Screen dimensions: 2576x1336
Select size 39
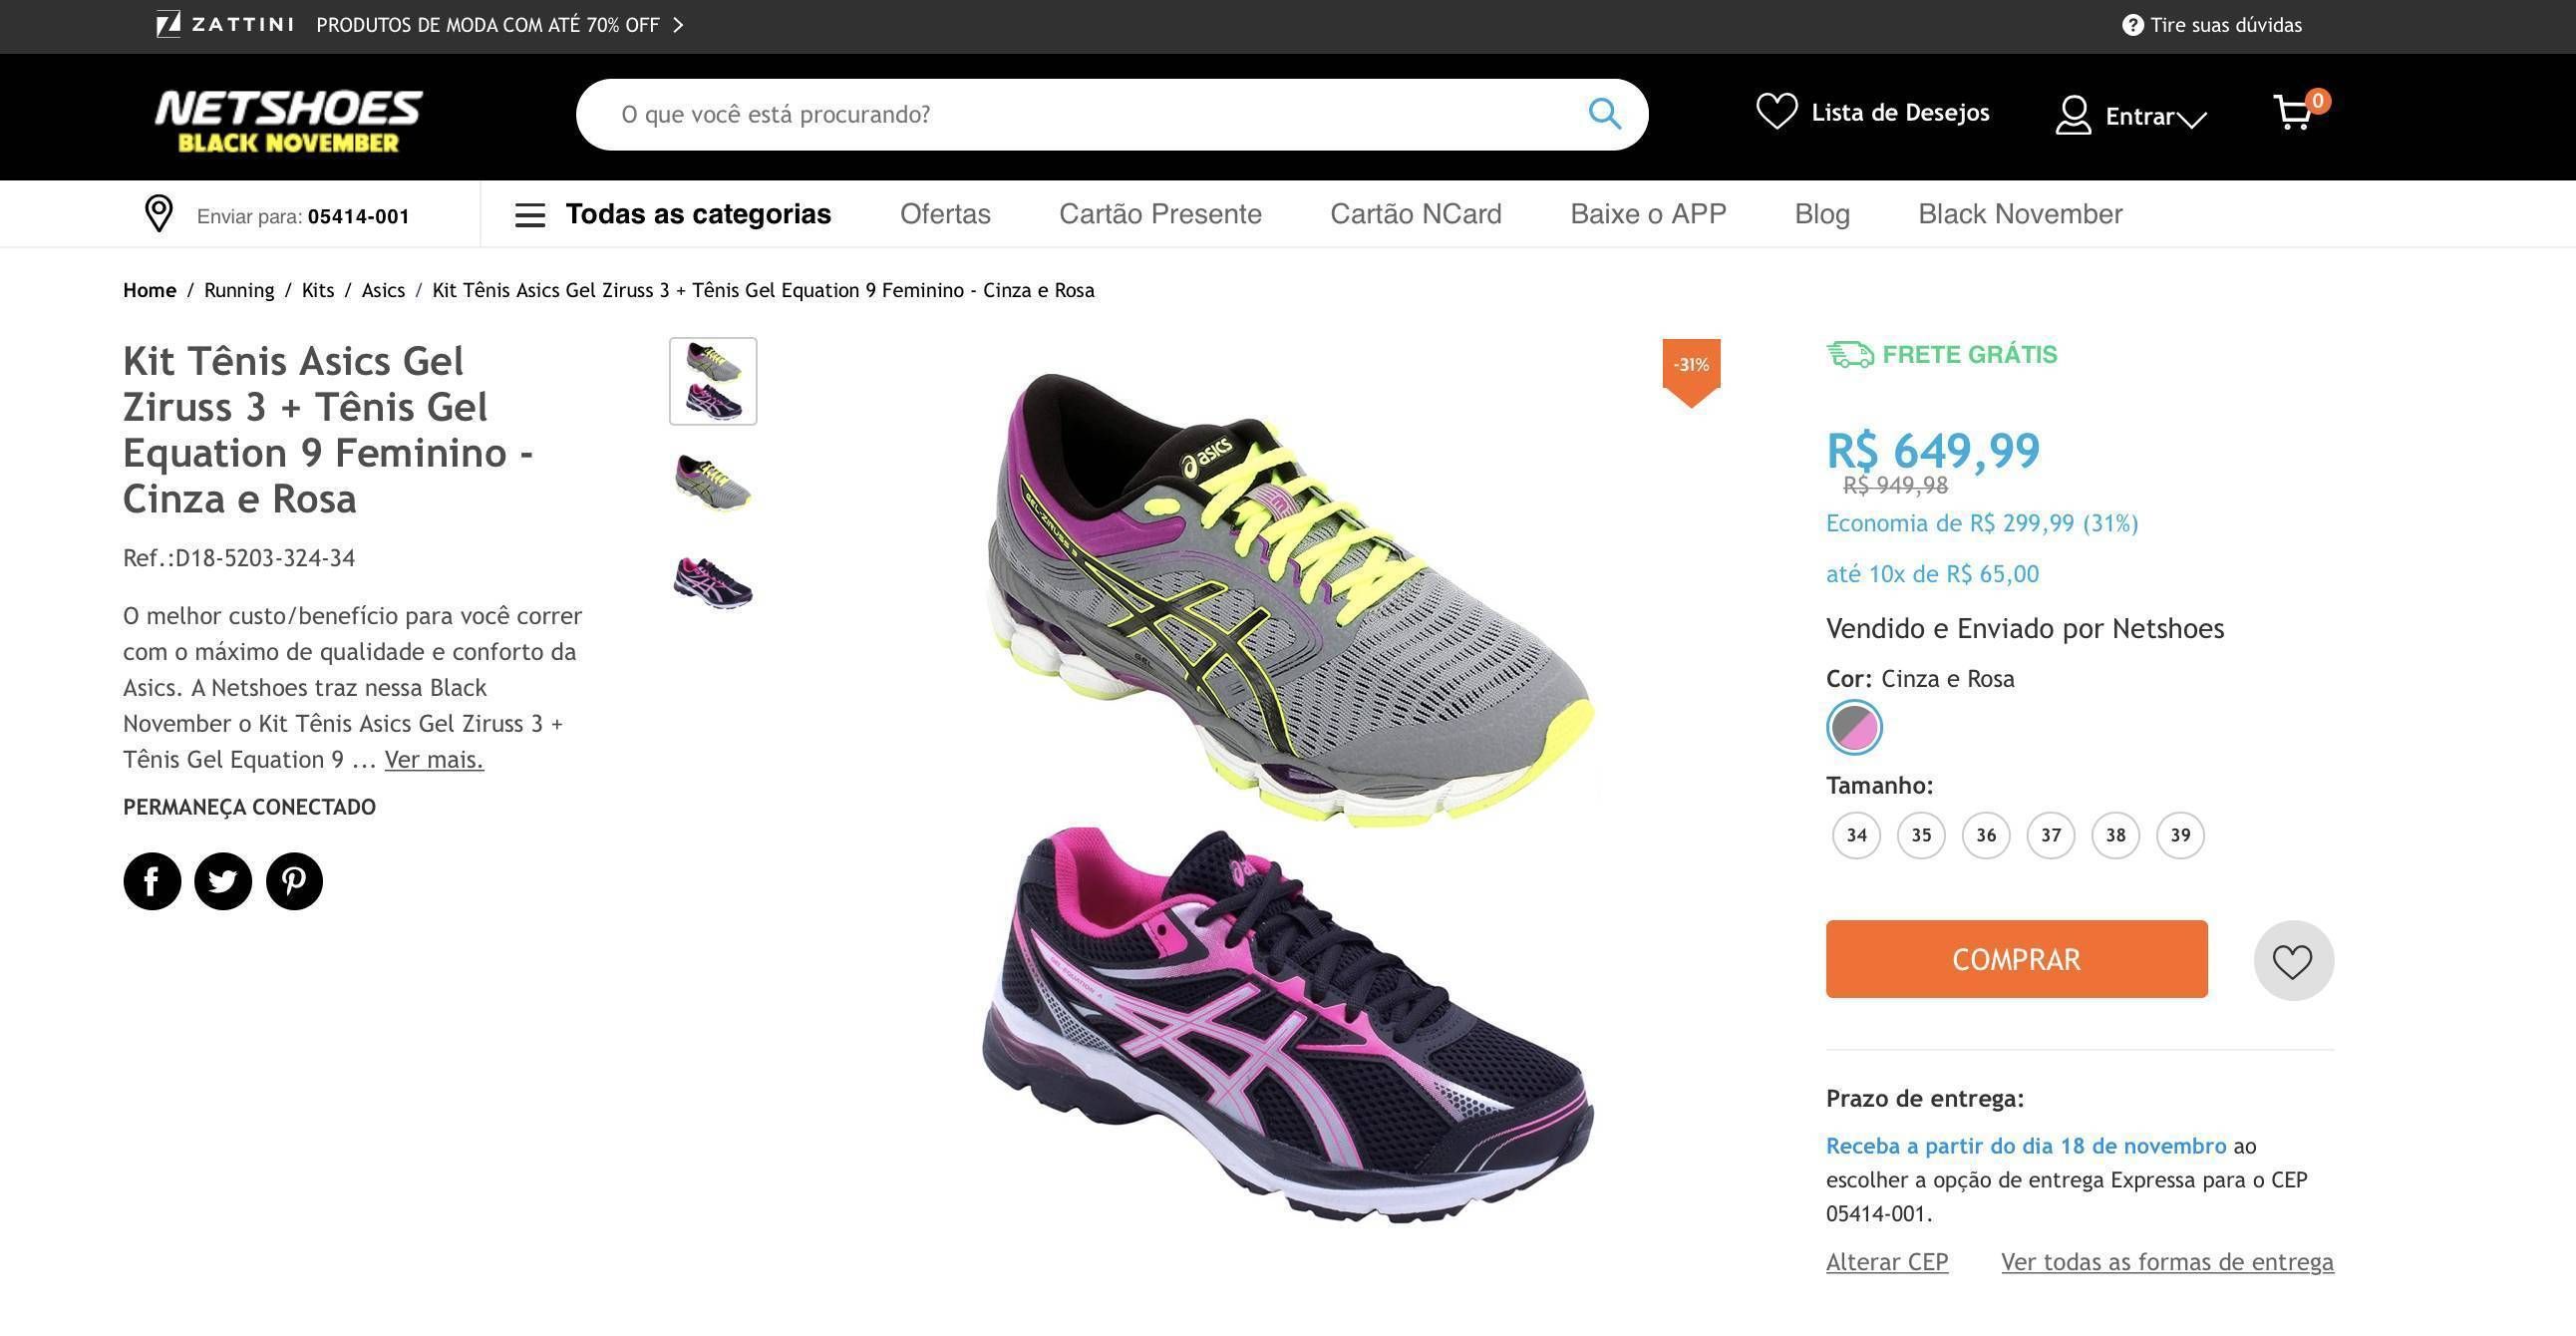click(2180, 836)
